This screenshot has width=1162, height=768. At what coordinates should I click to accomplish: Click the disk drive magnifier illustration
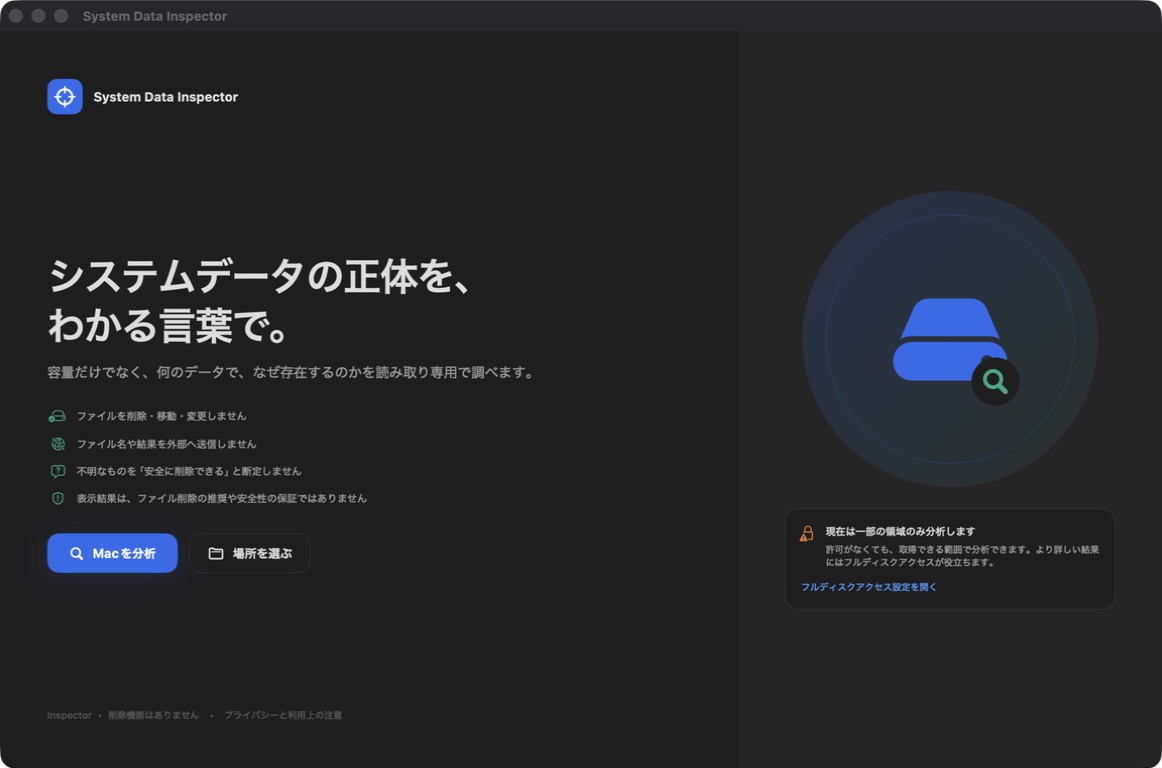950,340
